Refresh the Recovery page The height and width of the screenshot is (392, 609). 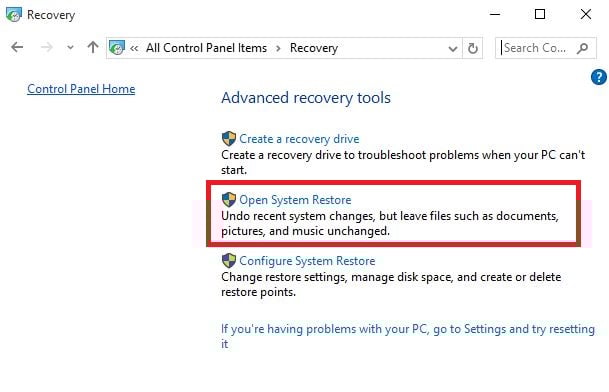pyautogui.click(x=473, y=49)
